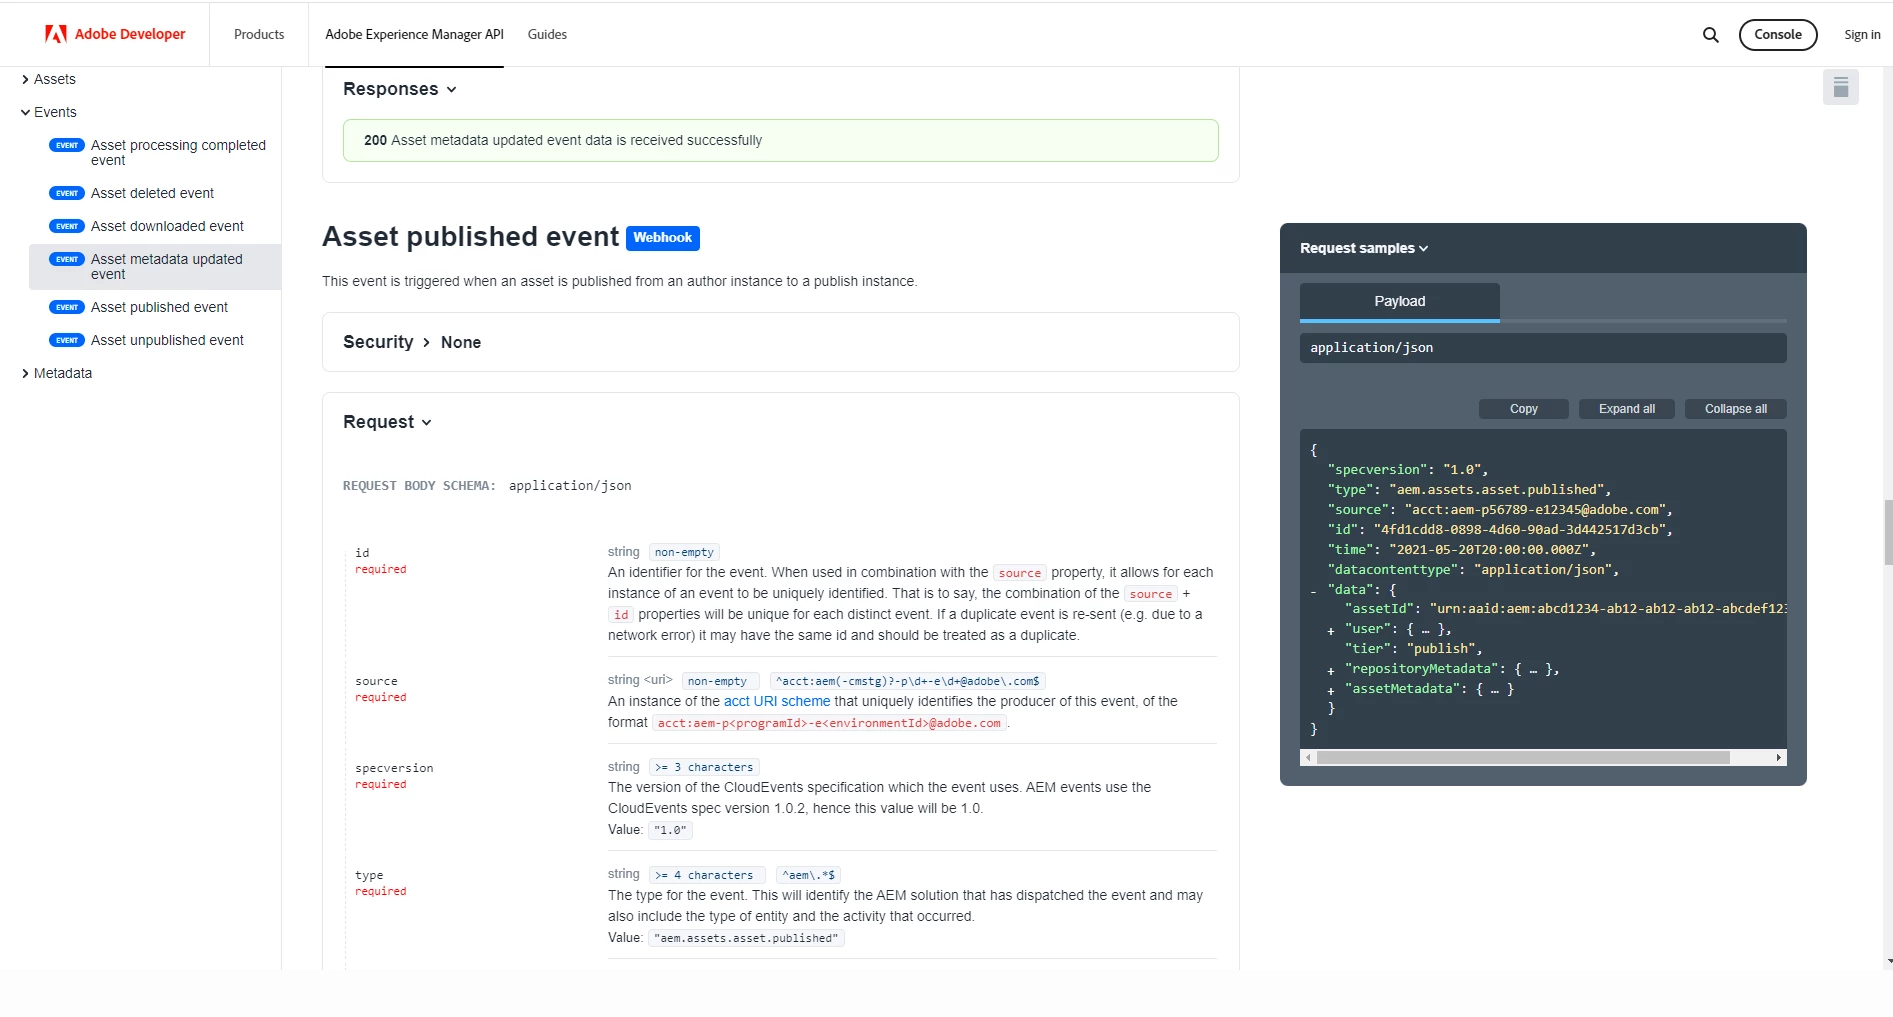Expand the "repositoryMetadata" node plus icon
This screenshot has height=1017, width=1893.
1331,671
